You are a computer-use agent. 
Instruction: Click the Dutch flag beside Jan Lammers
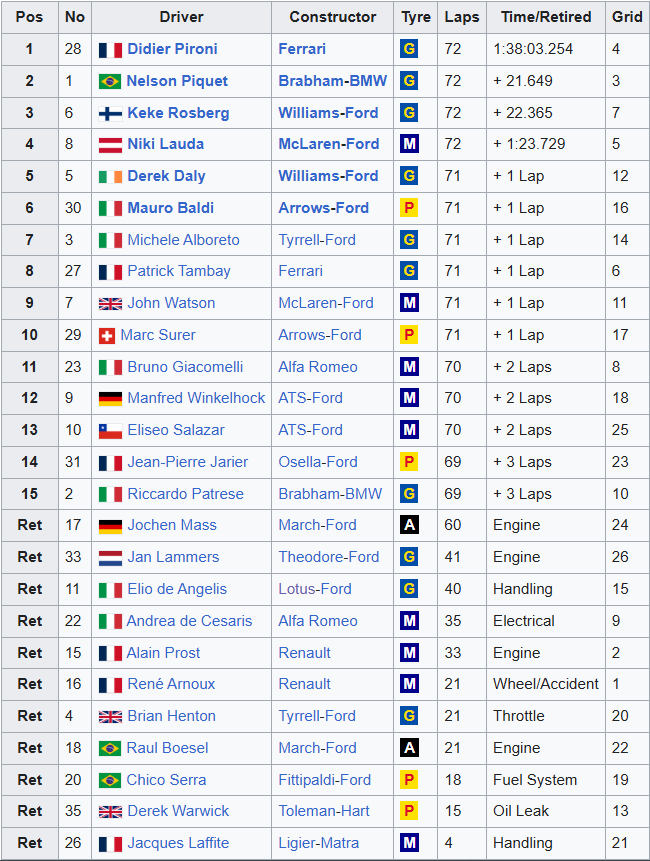point(110,558)
